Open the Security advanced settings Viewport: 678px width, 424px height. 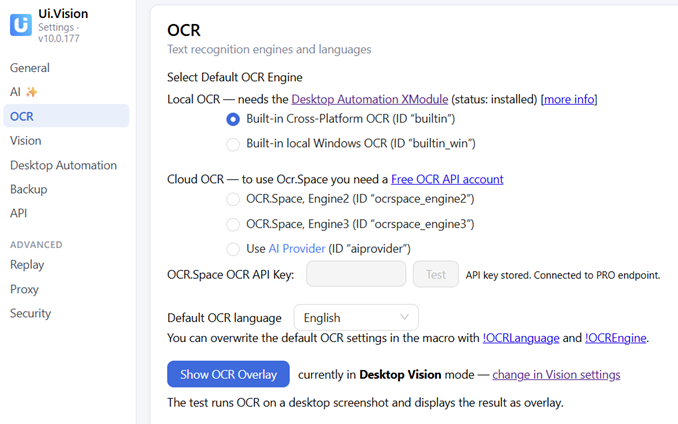[x=31, y=313]
